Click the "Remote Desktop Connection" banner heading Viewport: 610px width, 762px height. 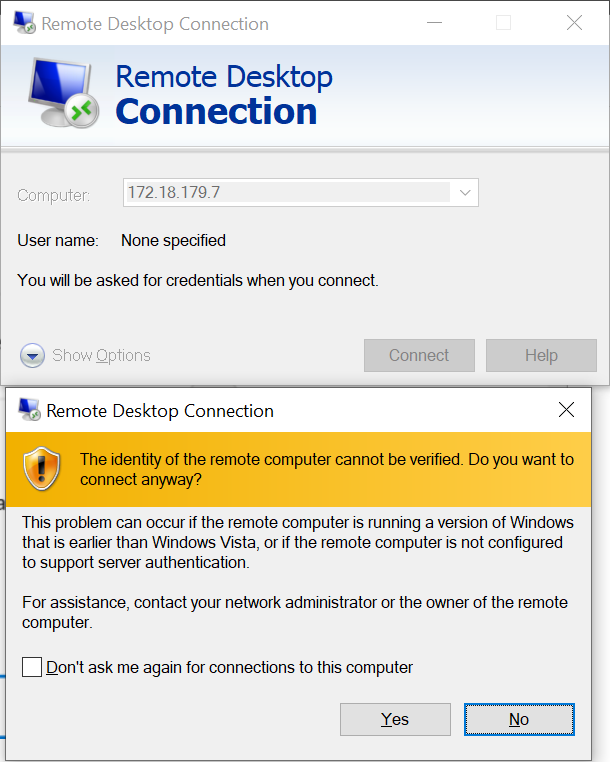(224, 94)
